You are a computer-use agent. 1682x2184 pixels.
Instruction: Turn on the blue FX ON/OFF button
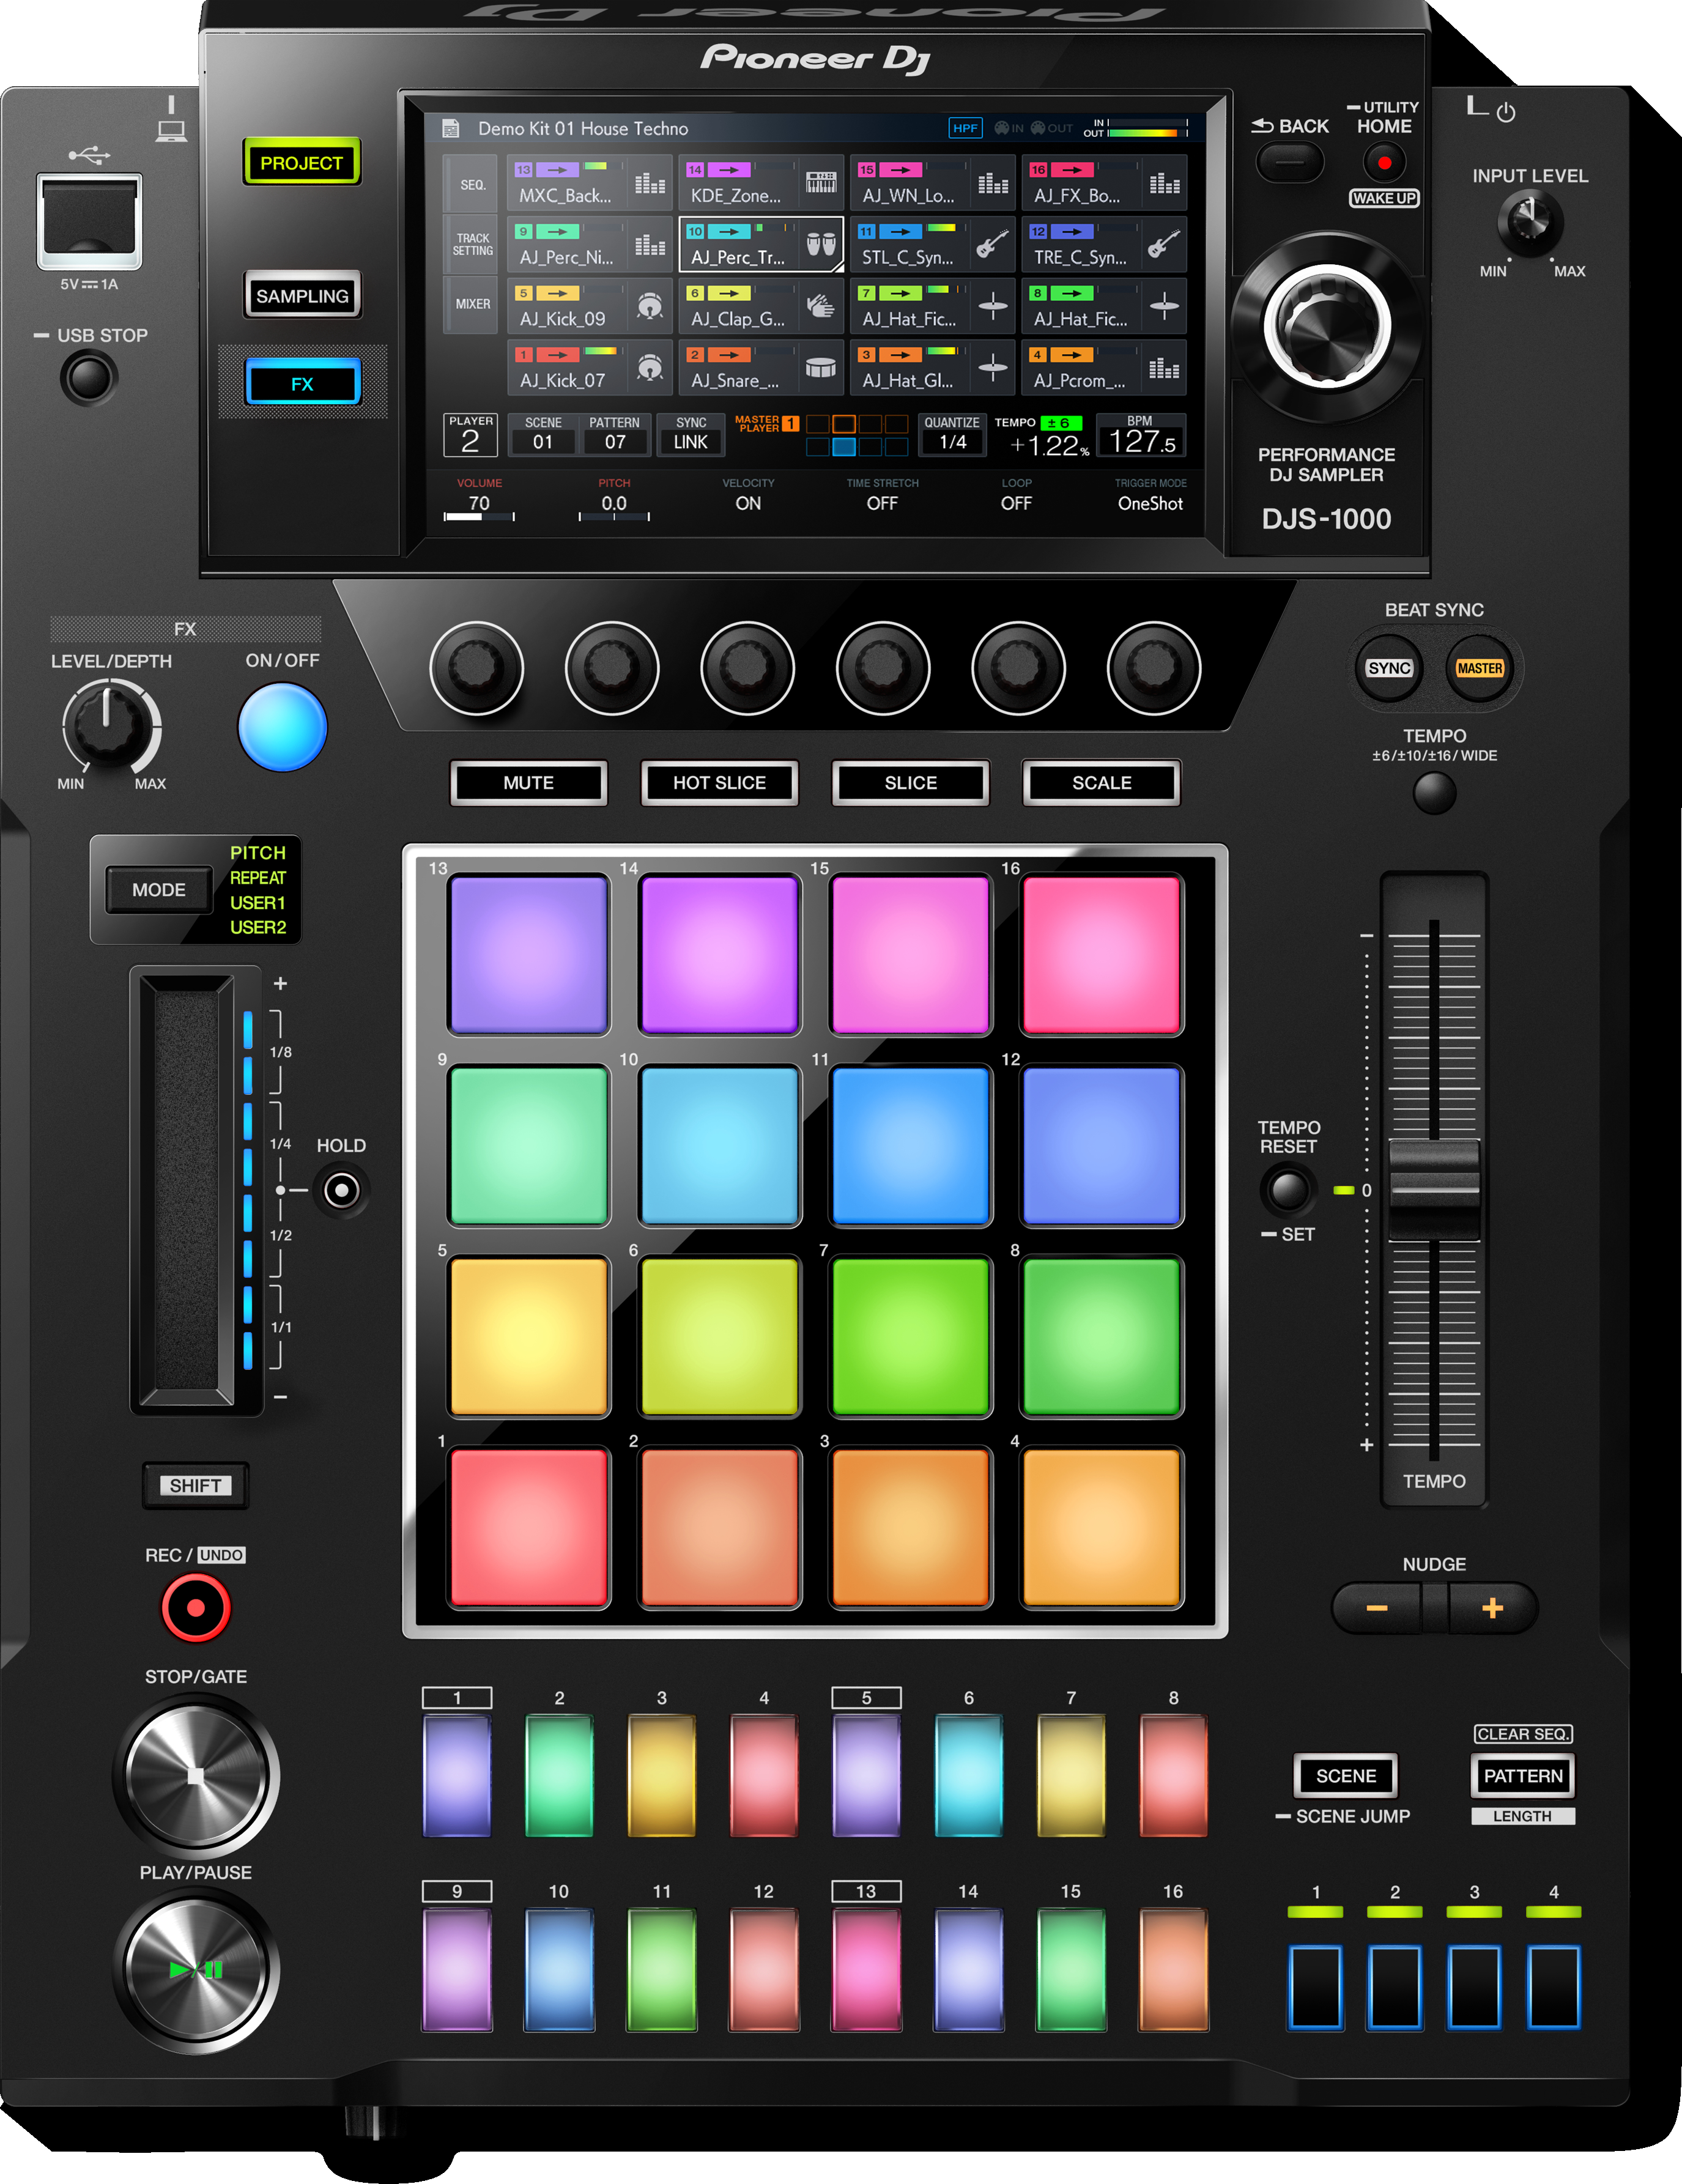click(283, 727)
